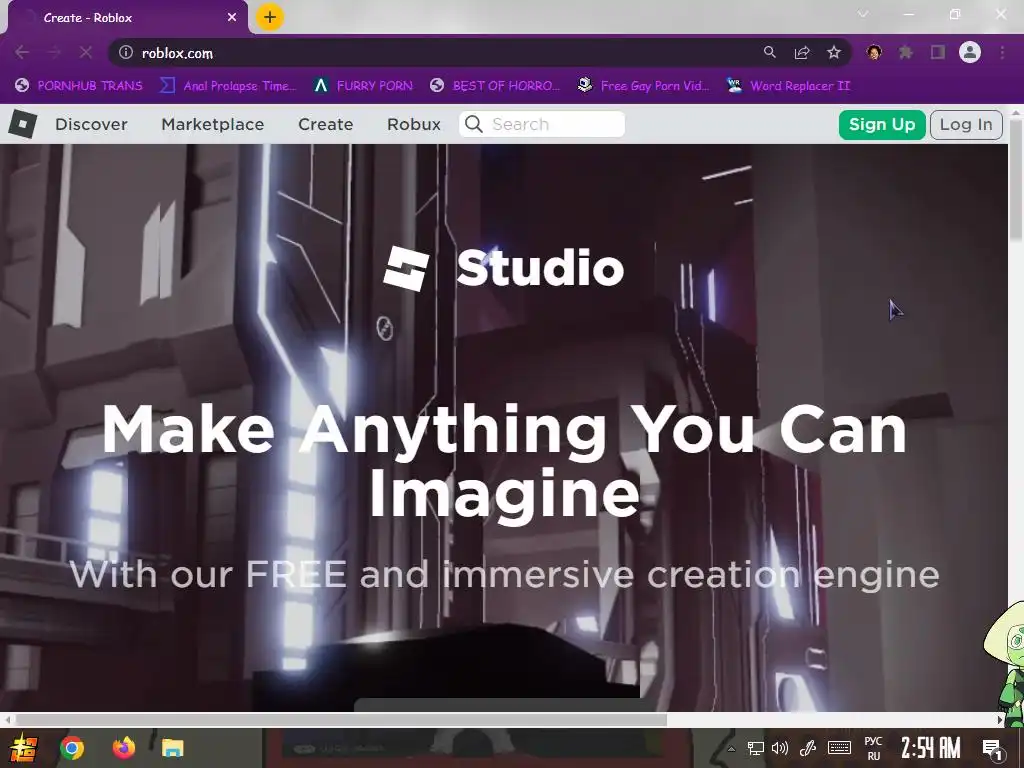Open the 2:54 AM taskbar clock
The height and width of the screenshot is (768, 1024).
tap(931, 748)
